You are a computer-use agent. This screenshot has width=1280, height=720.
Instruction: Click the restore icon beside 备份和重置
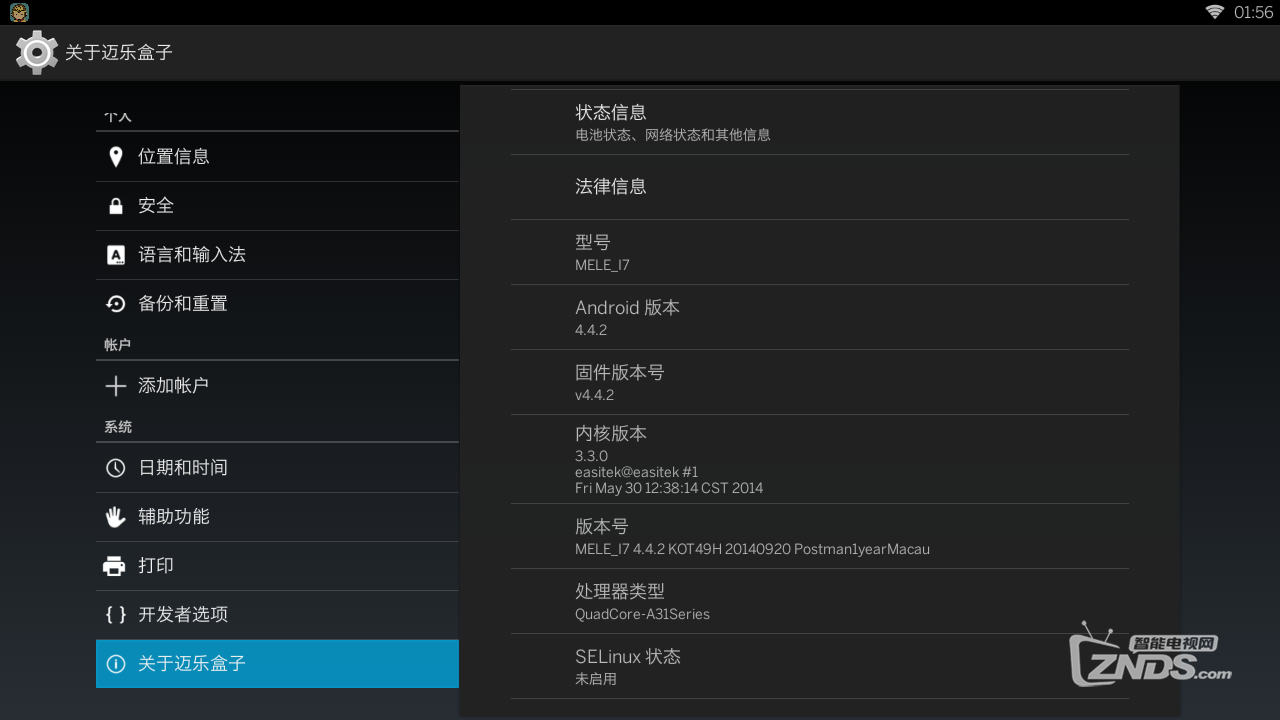(116, 304)
